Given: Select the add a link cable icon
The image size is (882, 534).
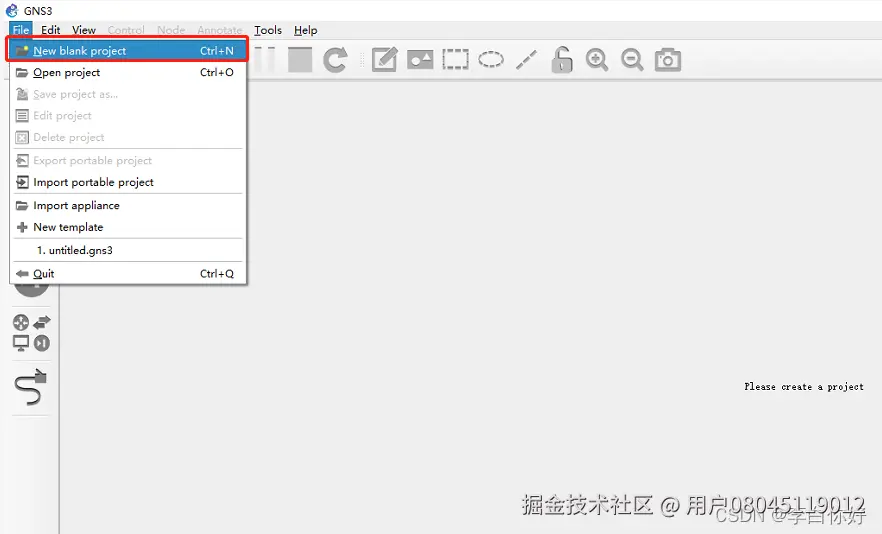Looking at the screenshot, I should pyautogui.click(x=31, y=387).
